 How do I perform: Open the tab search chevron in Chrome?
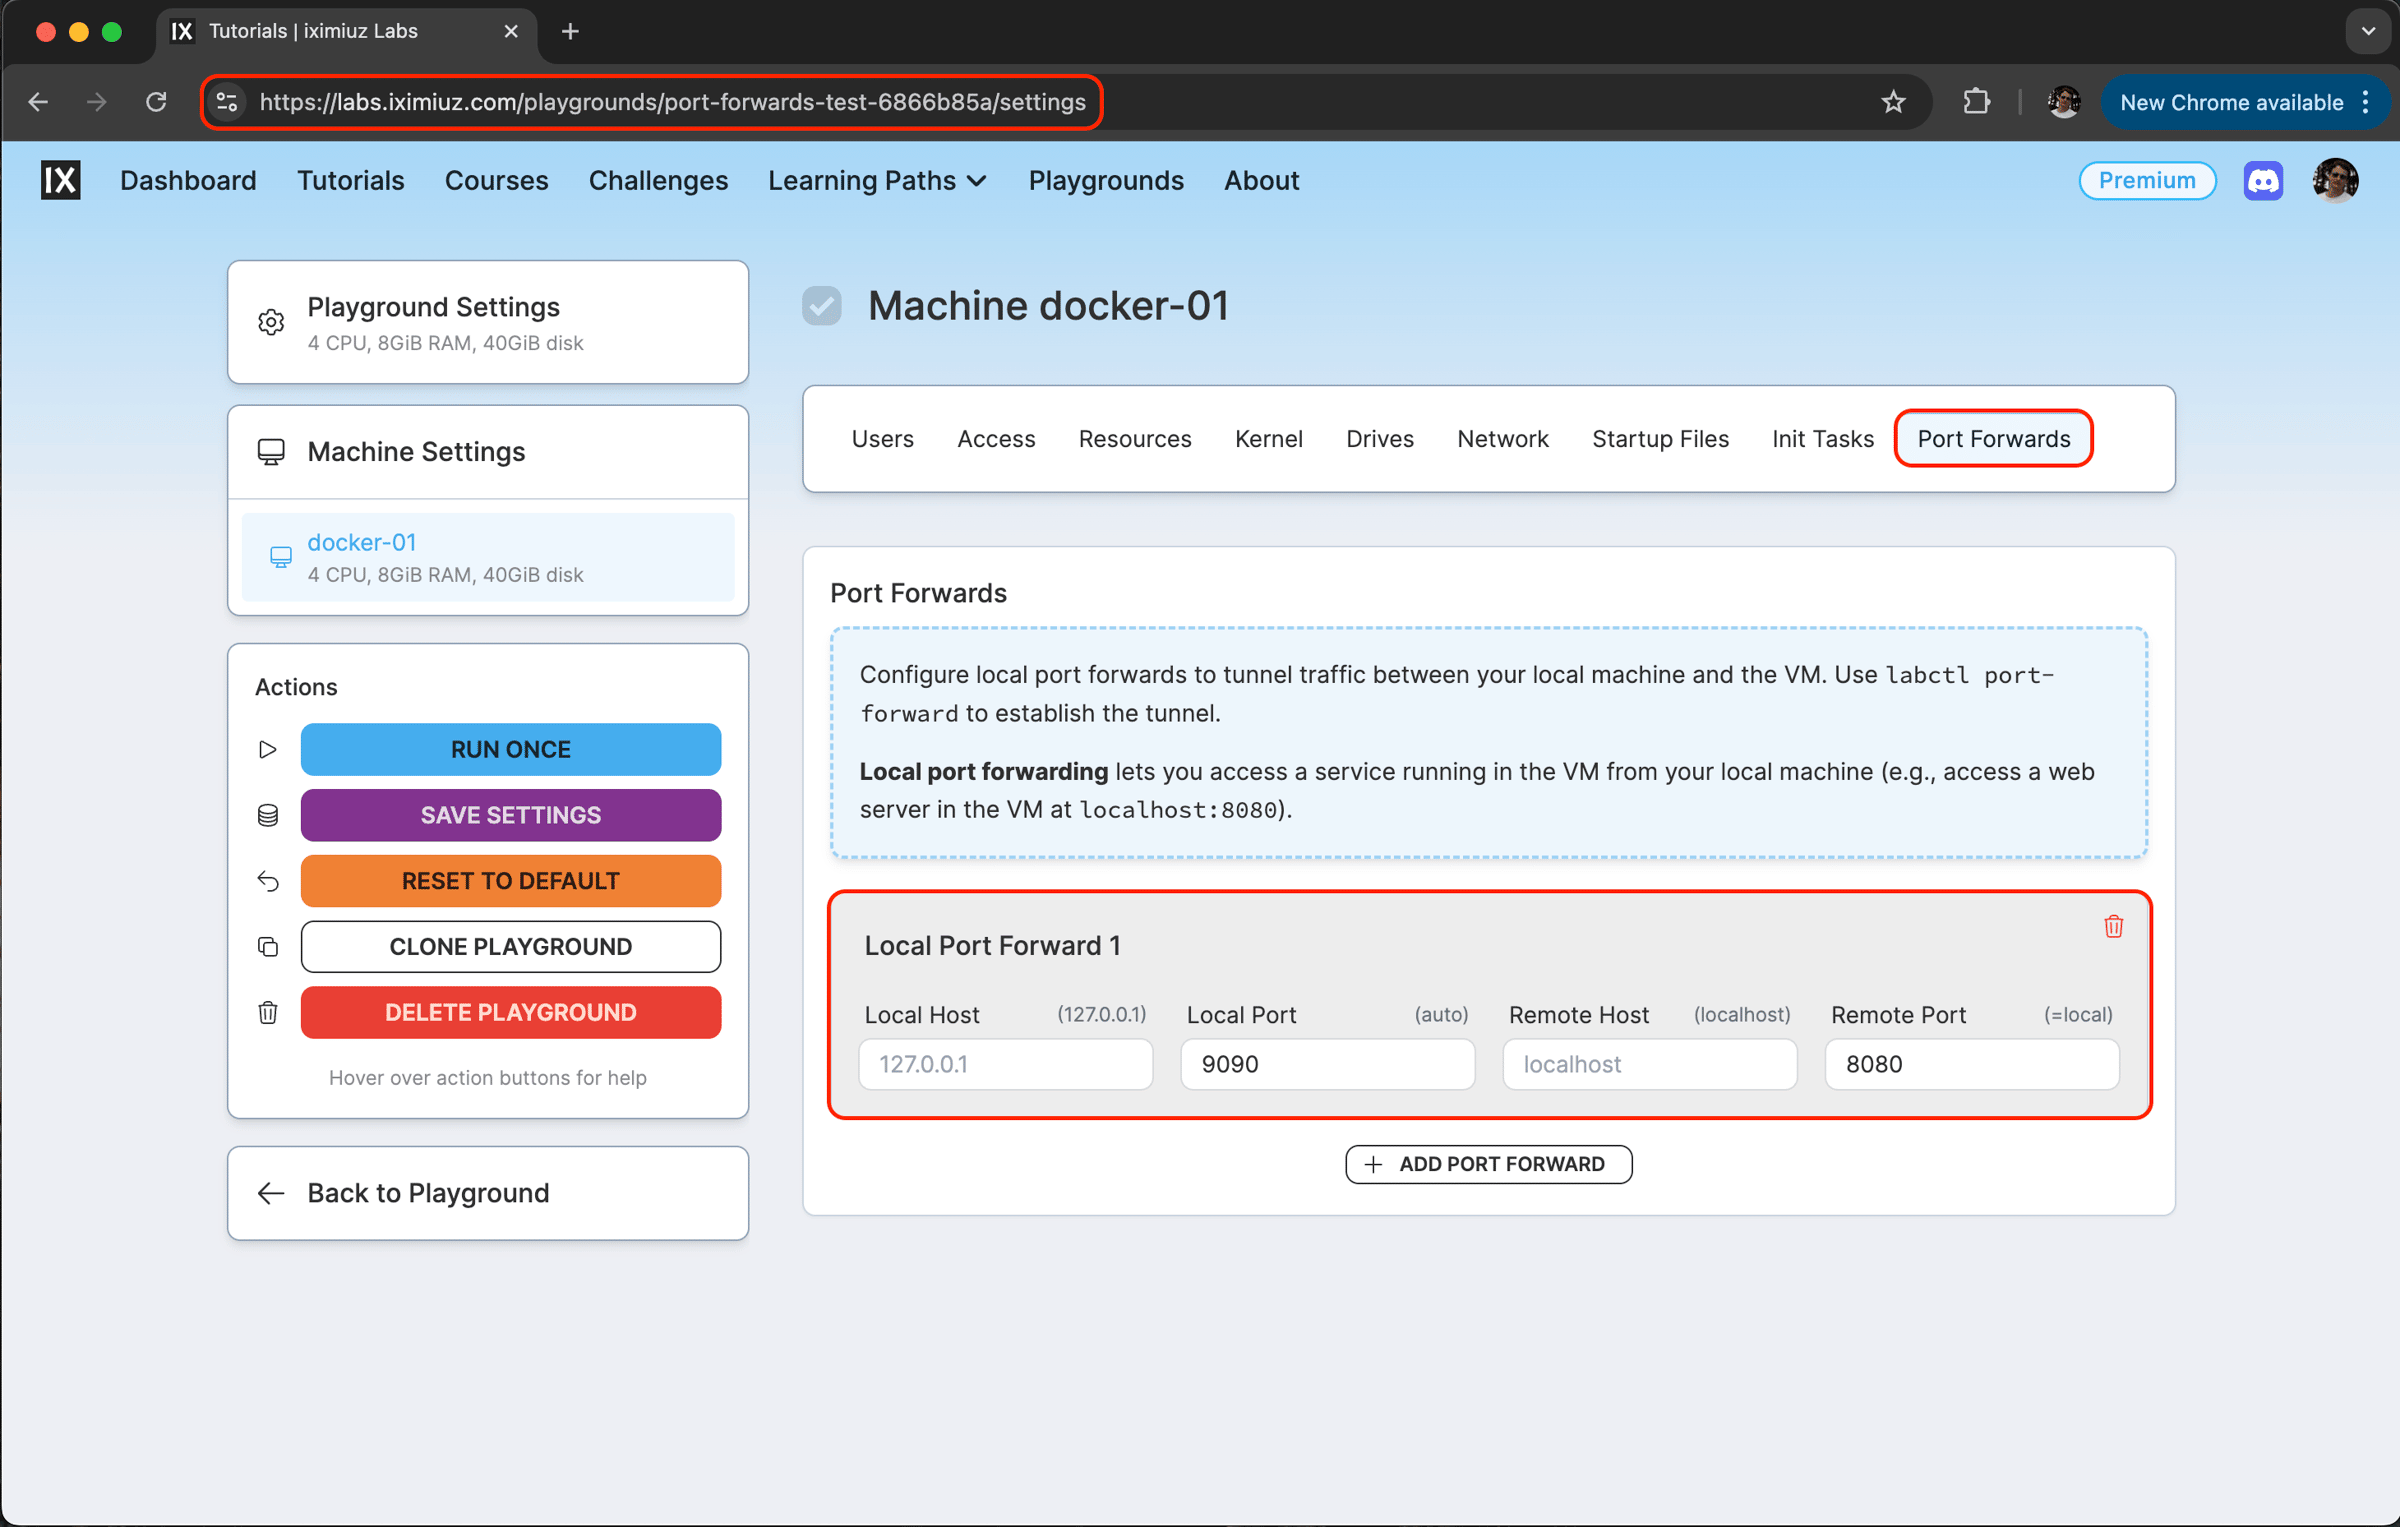2367,31
